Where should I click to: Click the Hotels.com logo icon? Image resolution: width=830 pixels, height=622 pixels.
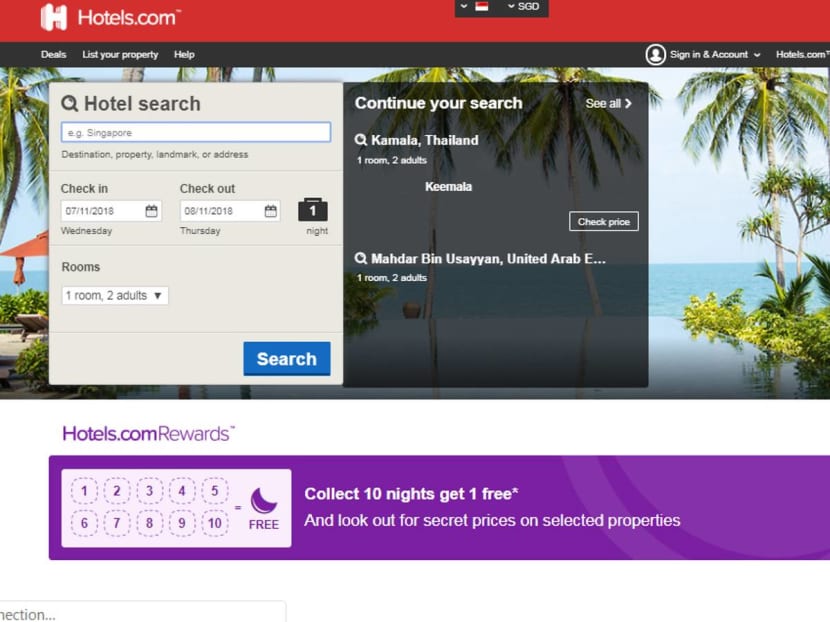(x=54, y=17)
